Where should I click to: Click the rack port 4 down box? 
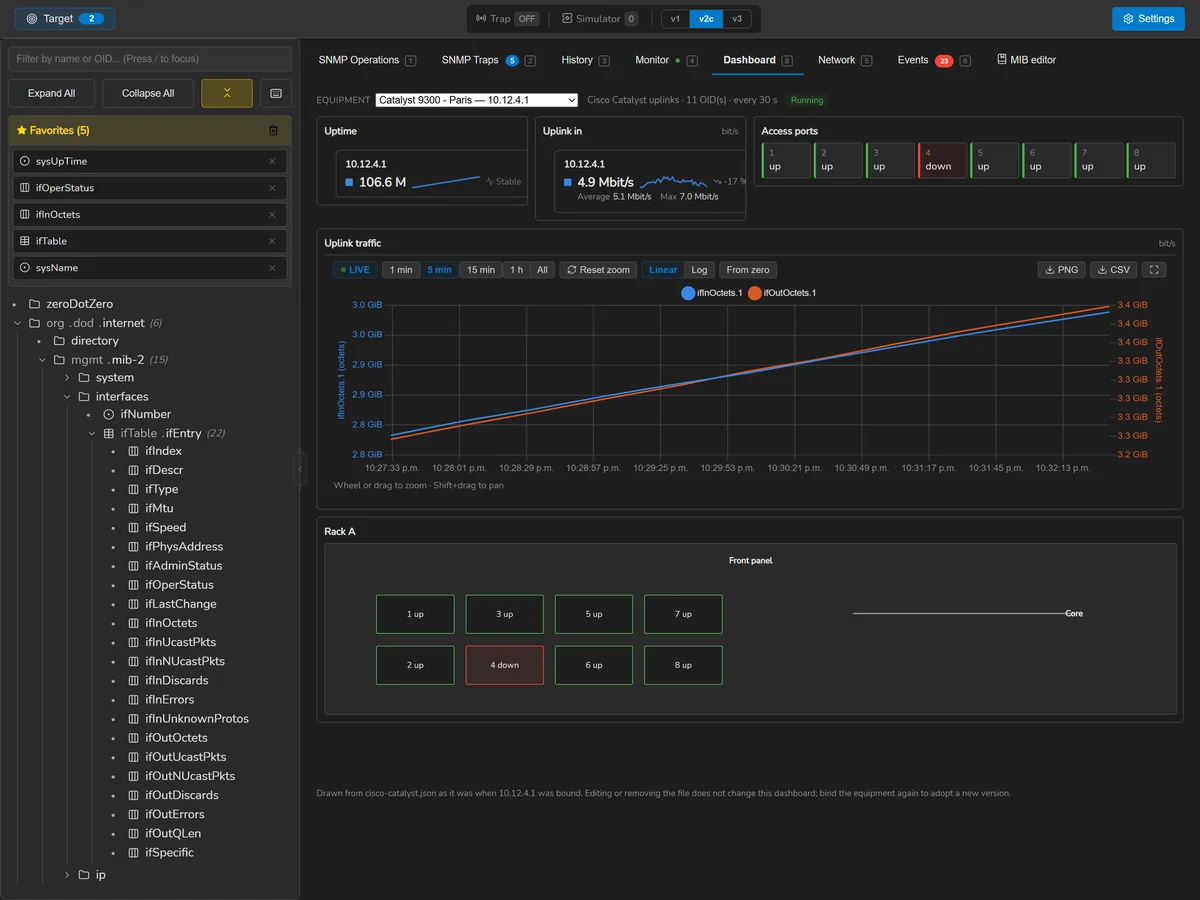coord(505,665)
